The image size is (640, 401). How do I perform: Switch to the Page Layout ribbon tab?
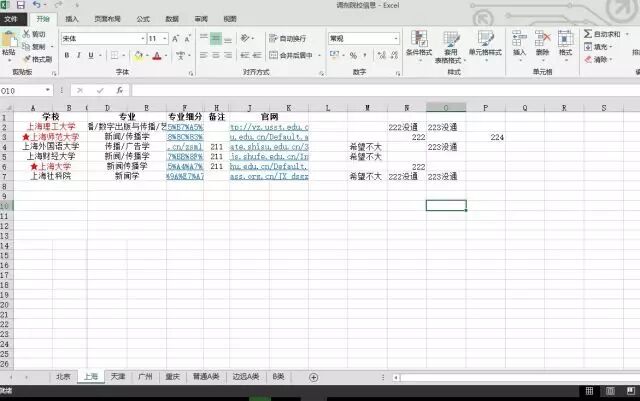pos(107,19)
